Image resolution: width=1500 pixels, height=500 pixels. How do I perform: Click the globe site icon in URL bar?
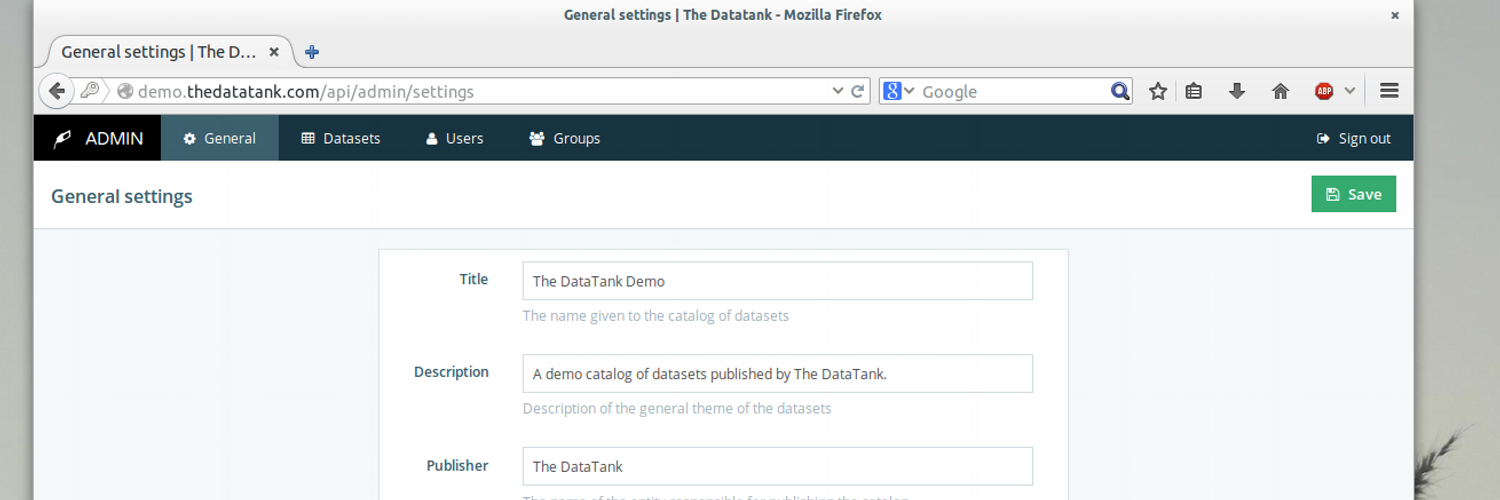coord(125,91)
